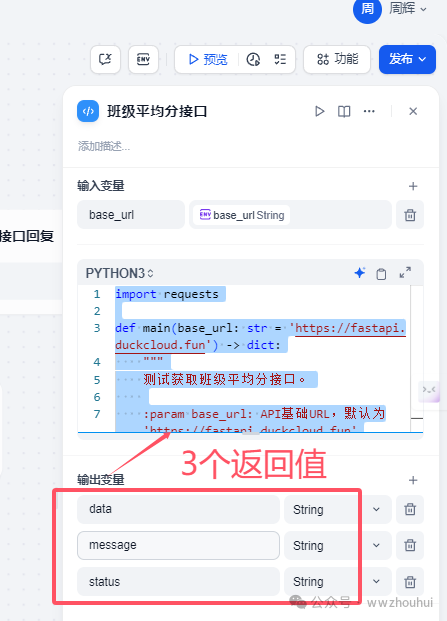447x621 pixels.
Task: Click the floating assistant widget at editor edge
Action: (x=429, y=391)
